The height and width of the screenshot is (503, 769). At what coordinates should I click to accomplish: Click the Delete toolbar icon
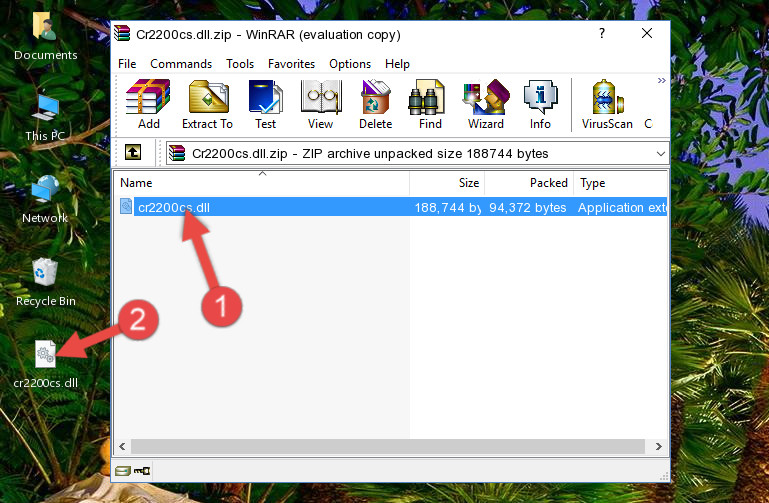376,104
